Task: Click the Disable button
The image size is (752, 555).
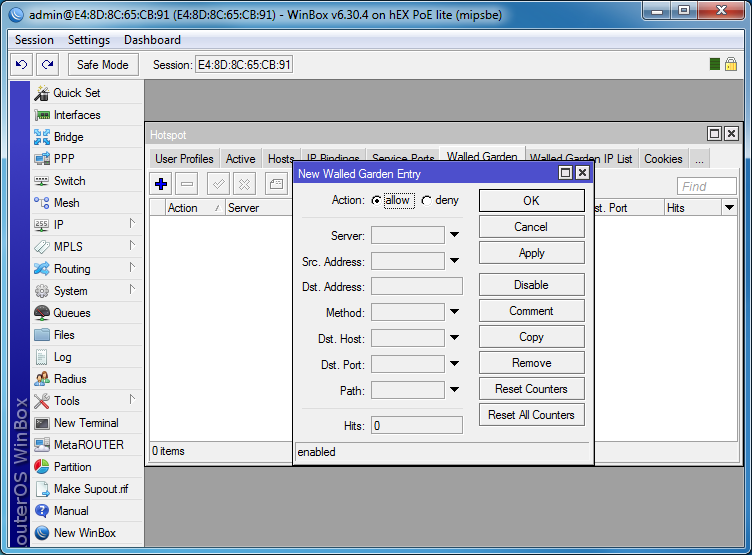Action: click(x=531, y=285)
